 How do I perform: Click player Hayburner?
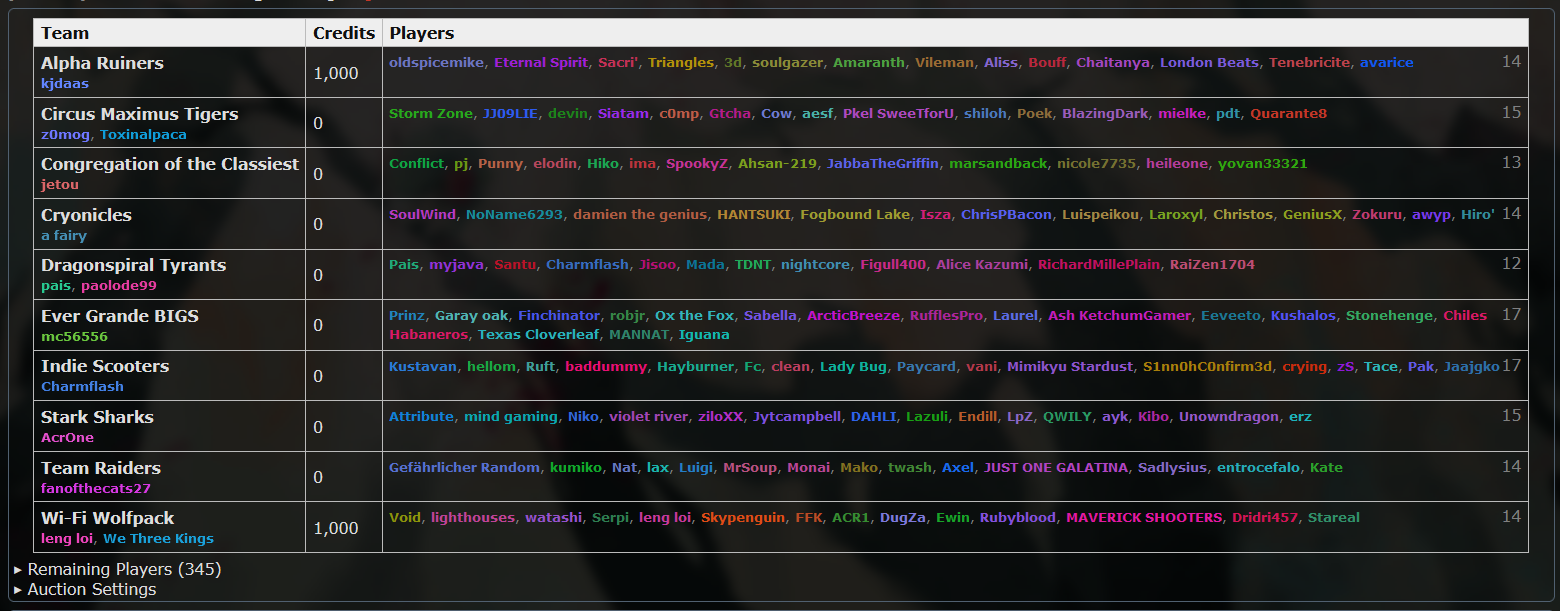point(695,367)
